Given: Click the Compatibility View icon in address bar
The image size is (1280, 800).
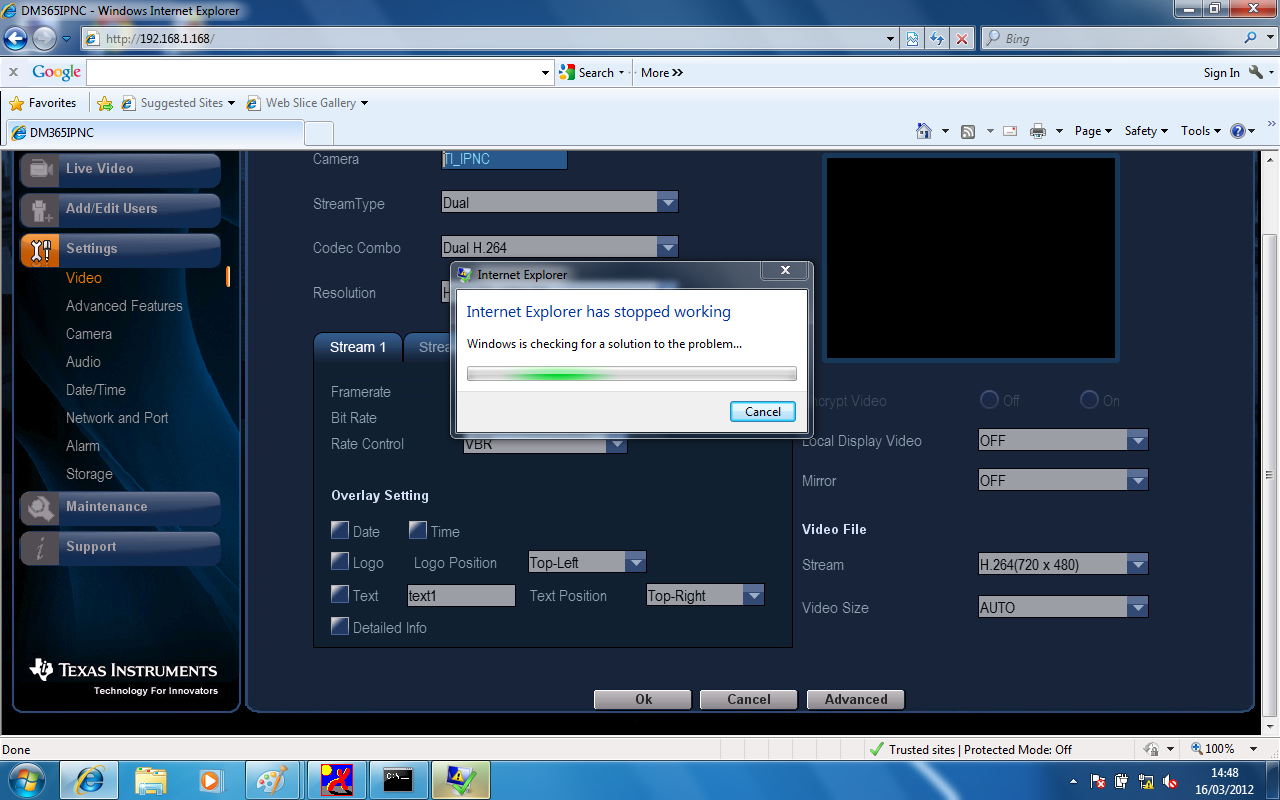Looking at the screenshot, I should click(913, 39).
